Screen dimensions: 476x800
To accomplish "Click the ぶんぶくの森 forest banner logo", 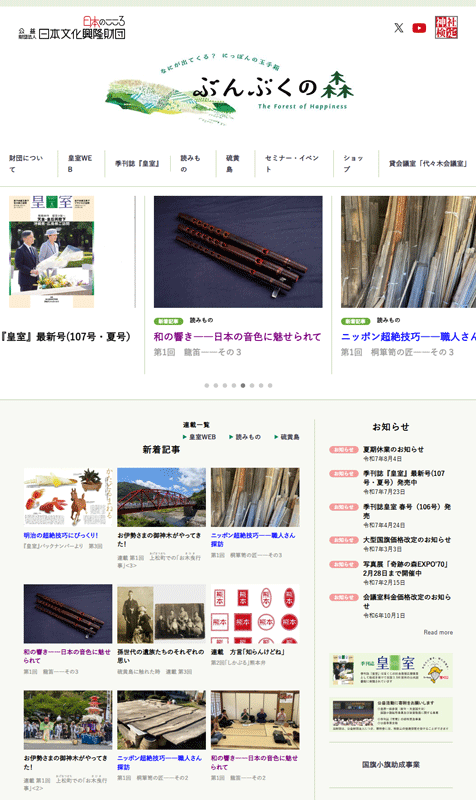I will point(230,89).
